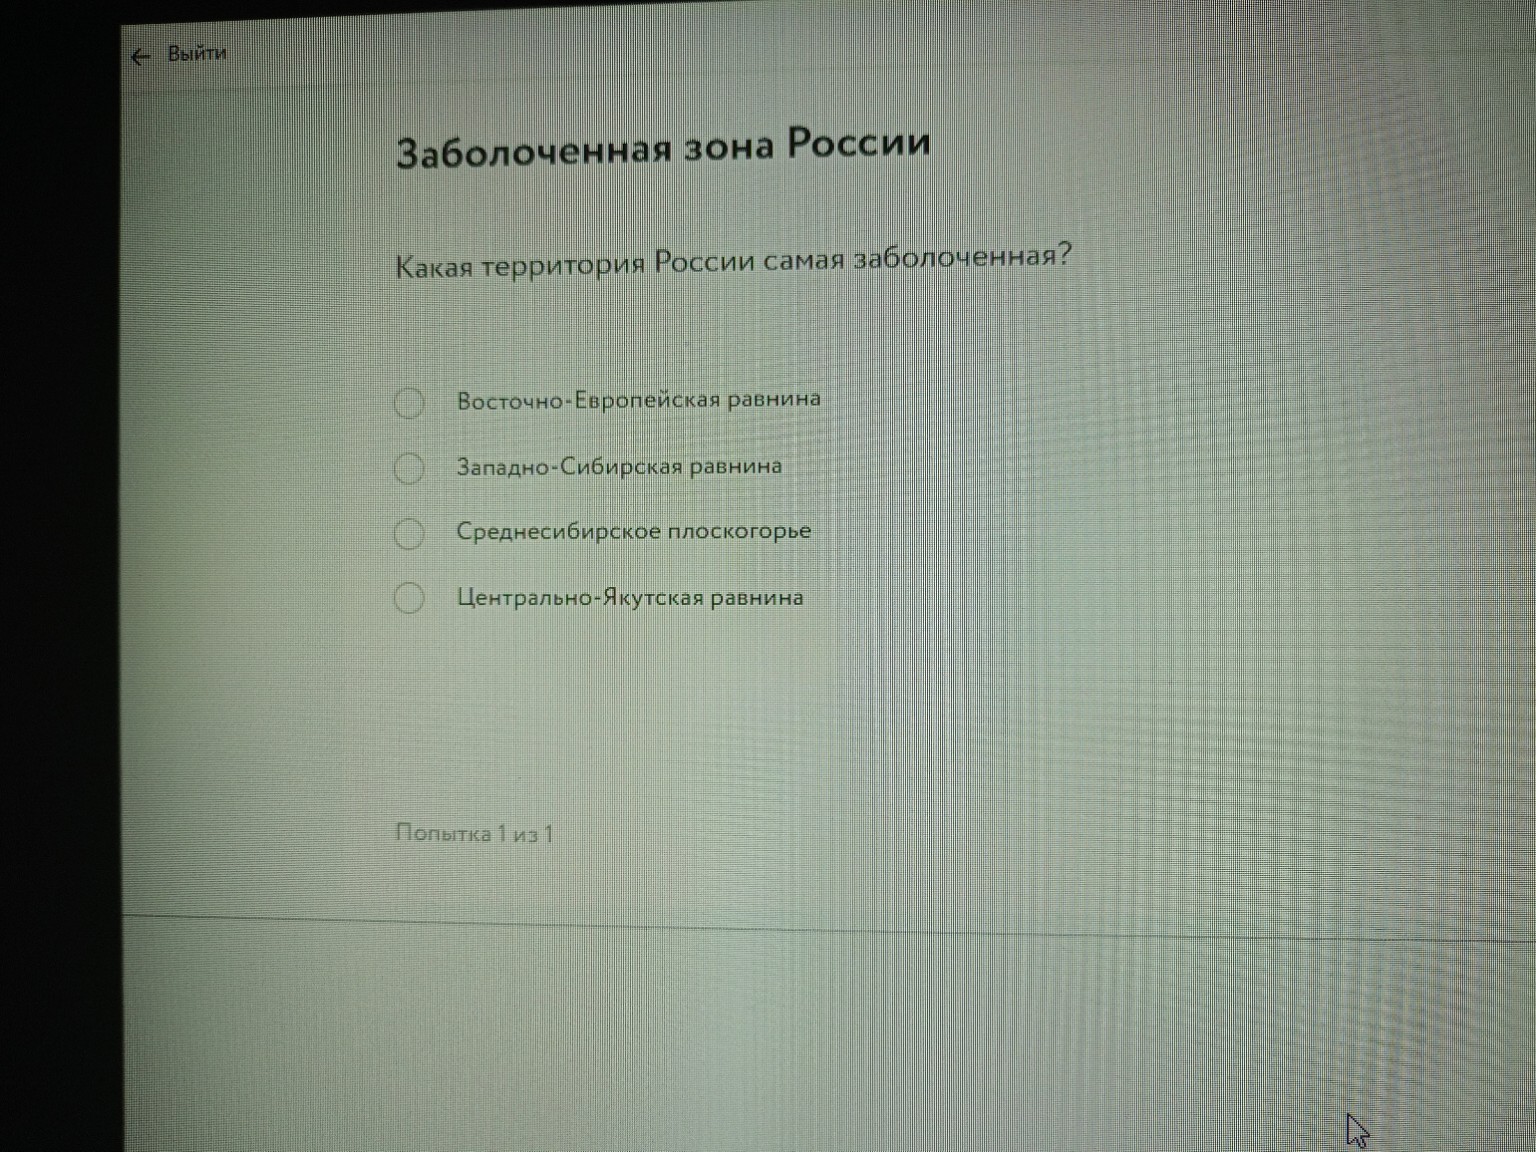1536x1152 pixels.
Task: Click the exit arrow at top left
Action: 140,55
